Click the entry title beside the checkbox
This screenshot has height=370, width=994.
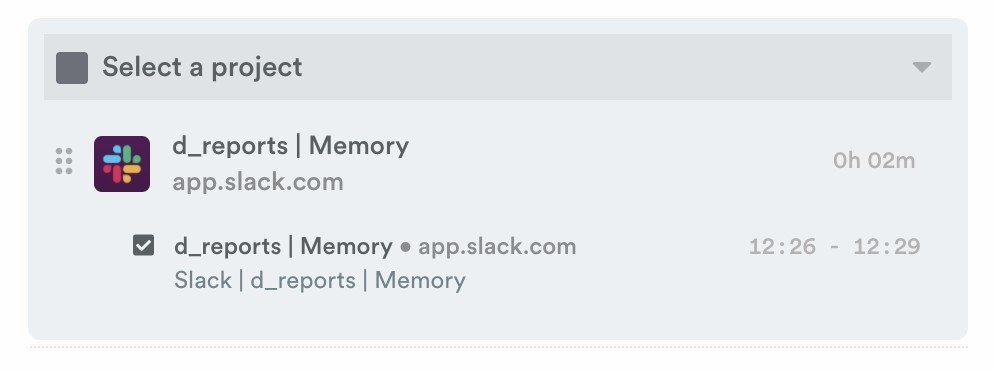coord(283,246)
